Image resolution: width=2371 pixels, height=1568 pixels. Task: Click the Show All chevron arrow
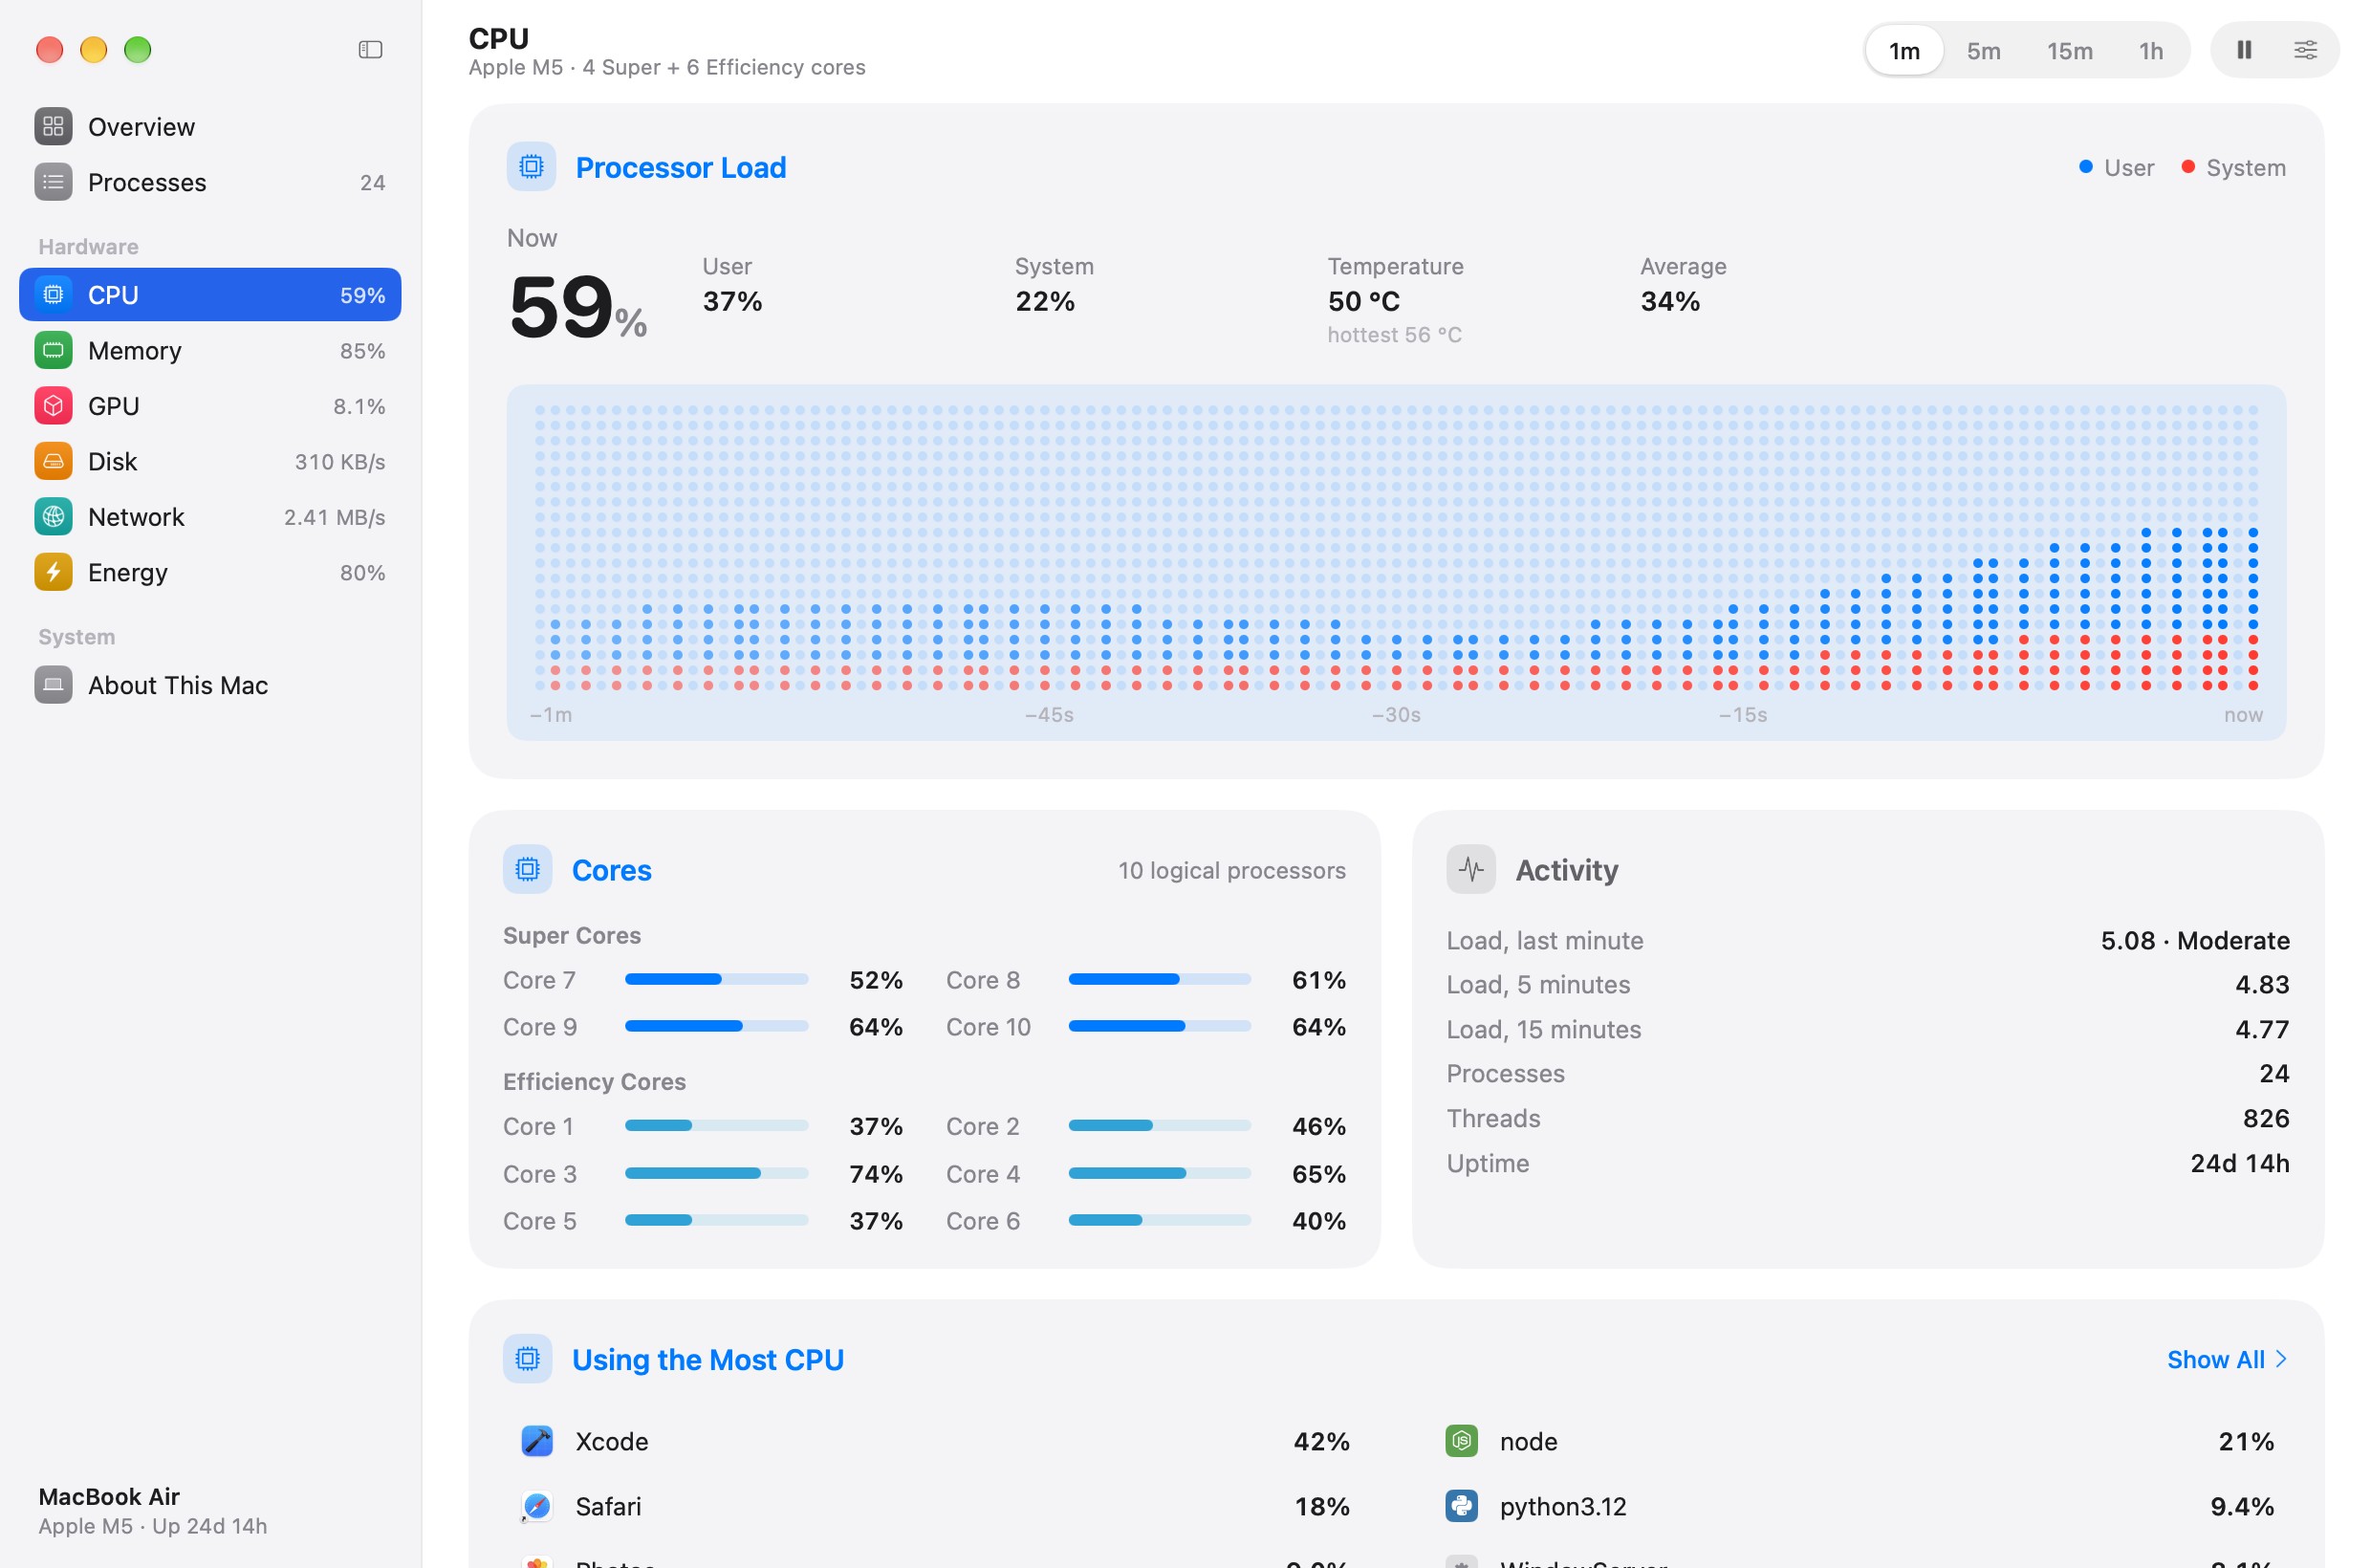pyautogui.click(x=2280, y=1358)
